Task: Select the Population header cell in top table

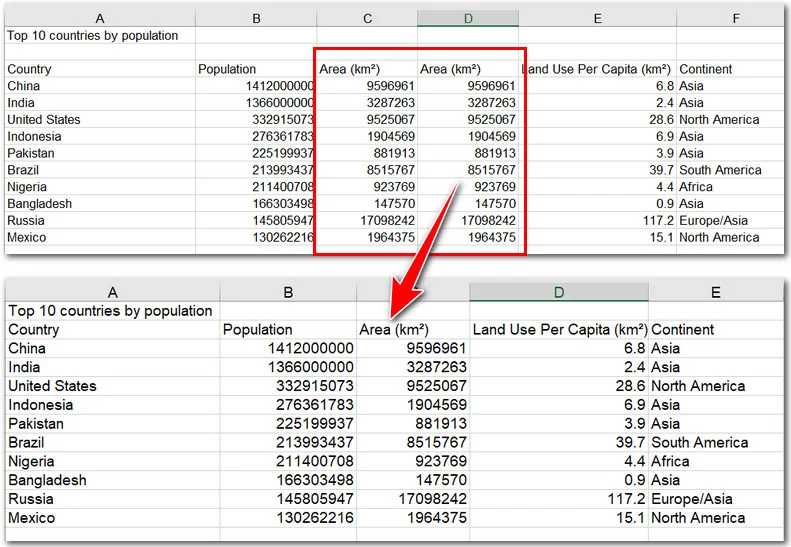Action: 227,69
